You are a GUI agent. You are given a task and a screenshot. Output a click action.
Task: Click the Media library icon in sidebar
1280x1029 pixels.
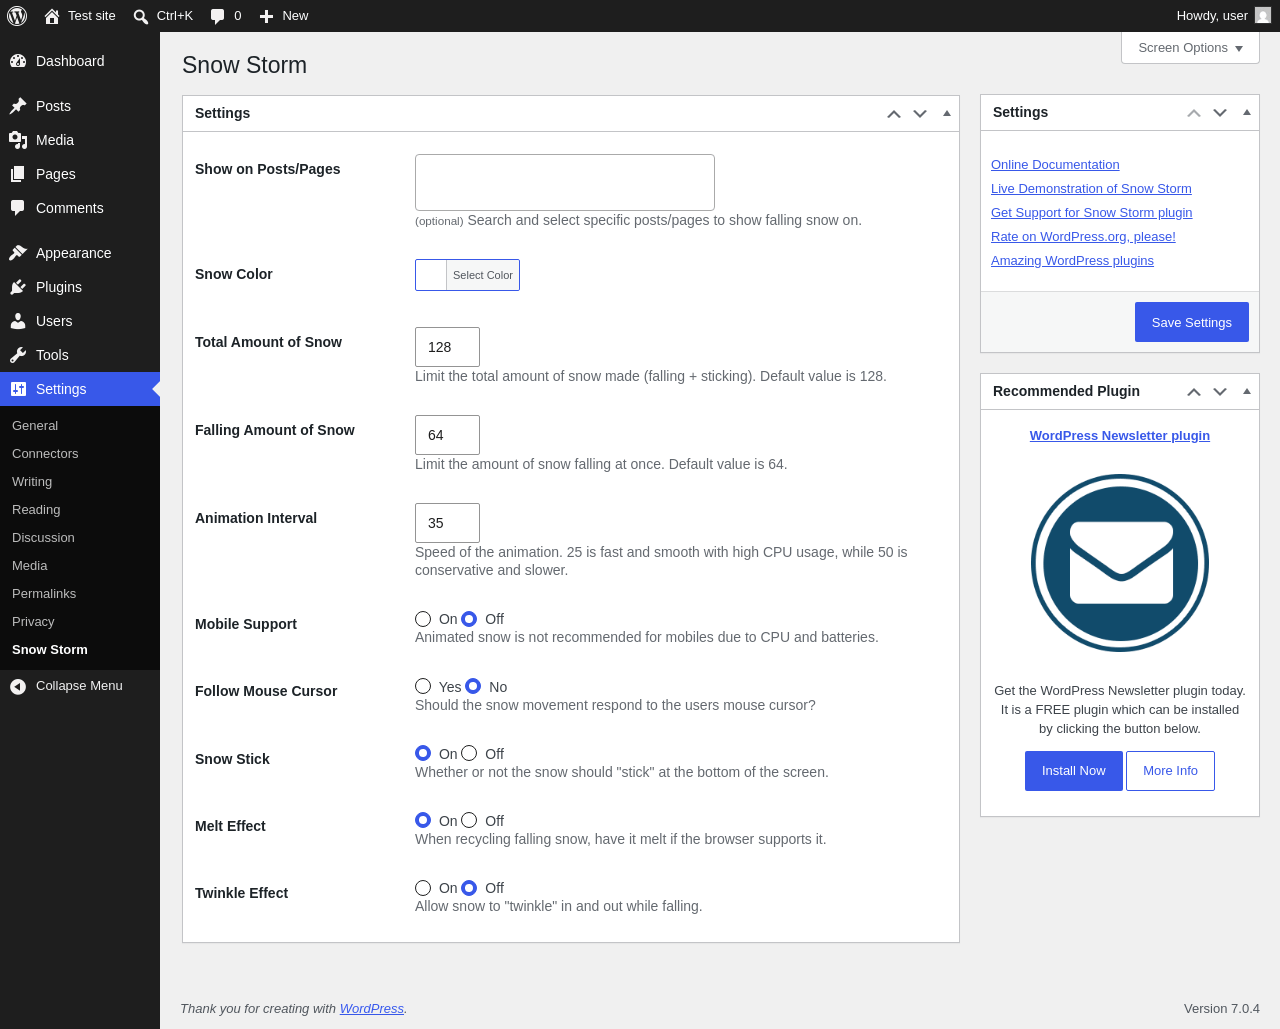pyautogui.click(x=18, y=140)
